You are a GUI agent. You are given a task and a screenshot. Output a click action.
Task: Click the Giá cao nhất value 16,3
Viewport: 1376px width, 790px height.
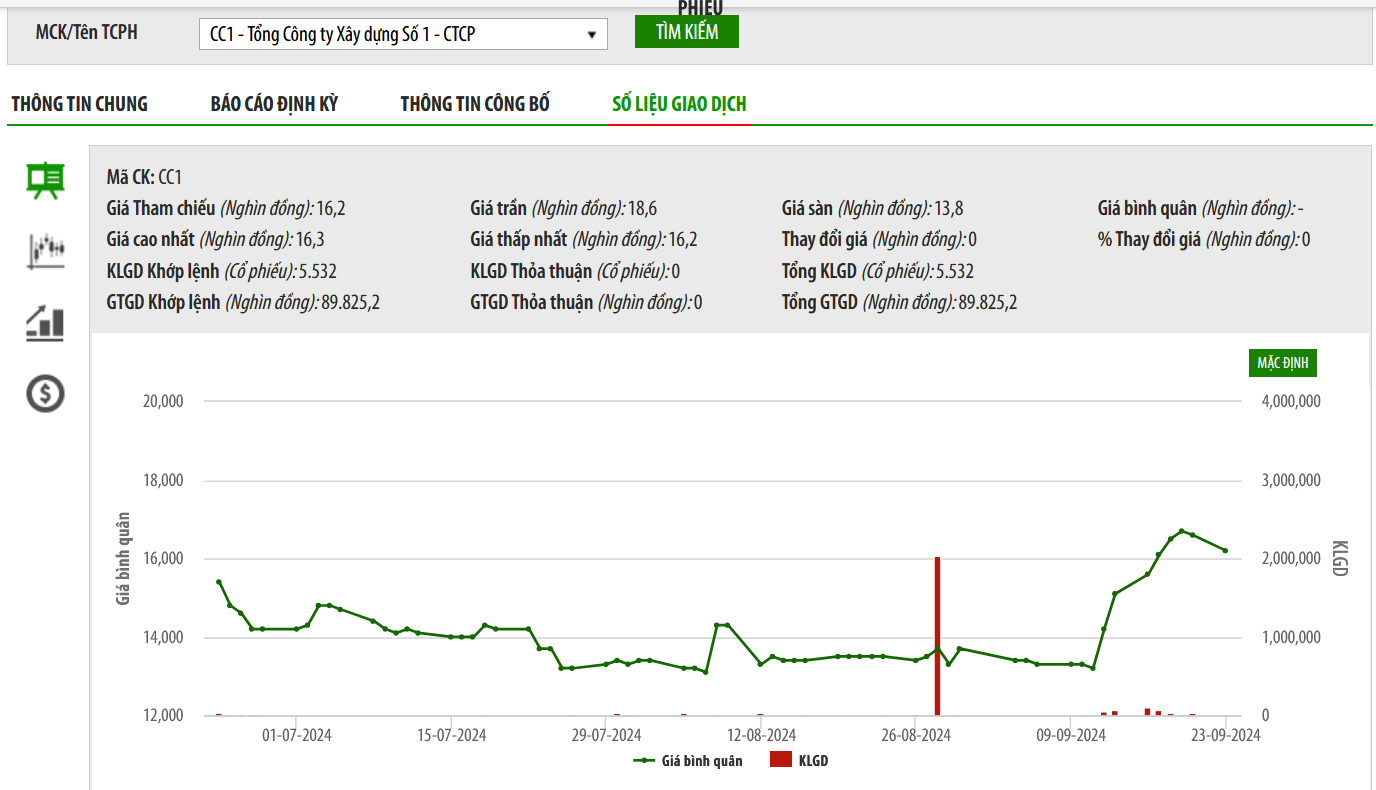pos(310,239)
